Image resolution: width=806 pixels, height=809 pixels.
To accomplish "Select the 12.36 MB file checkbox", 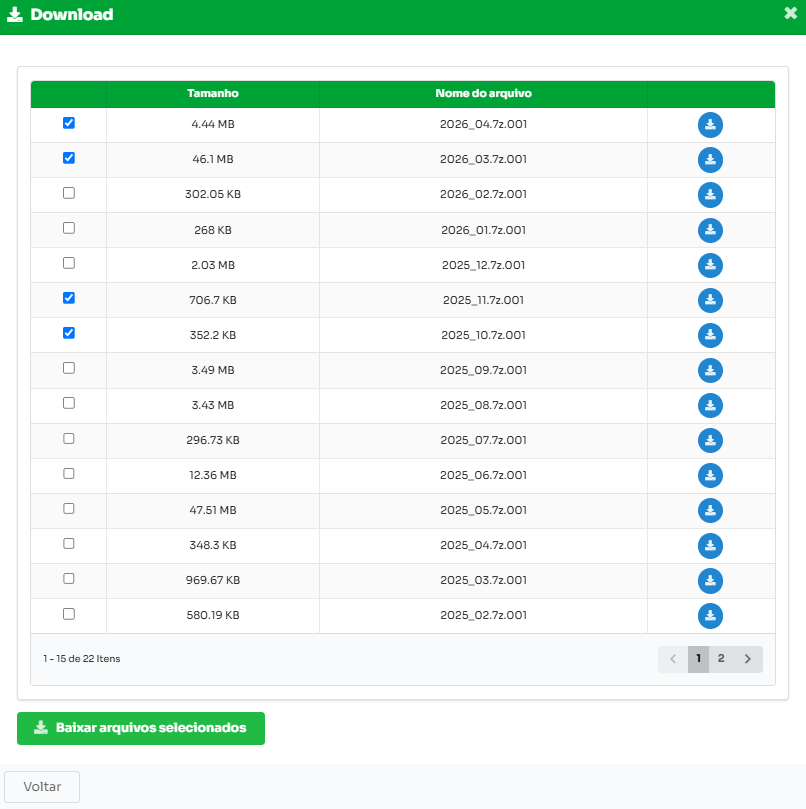I will click(69, 474).
